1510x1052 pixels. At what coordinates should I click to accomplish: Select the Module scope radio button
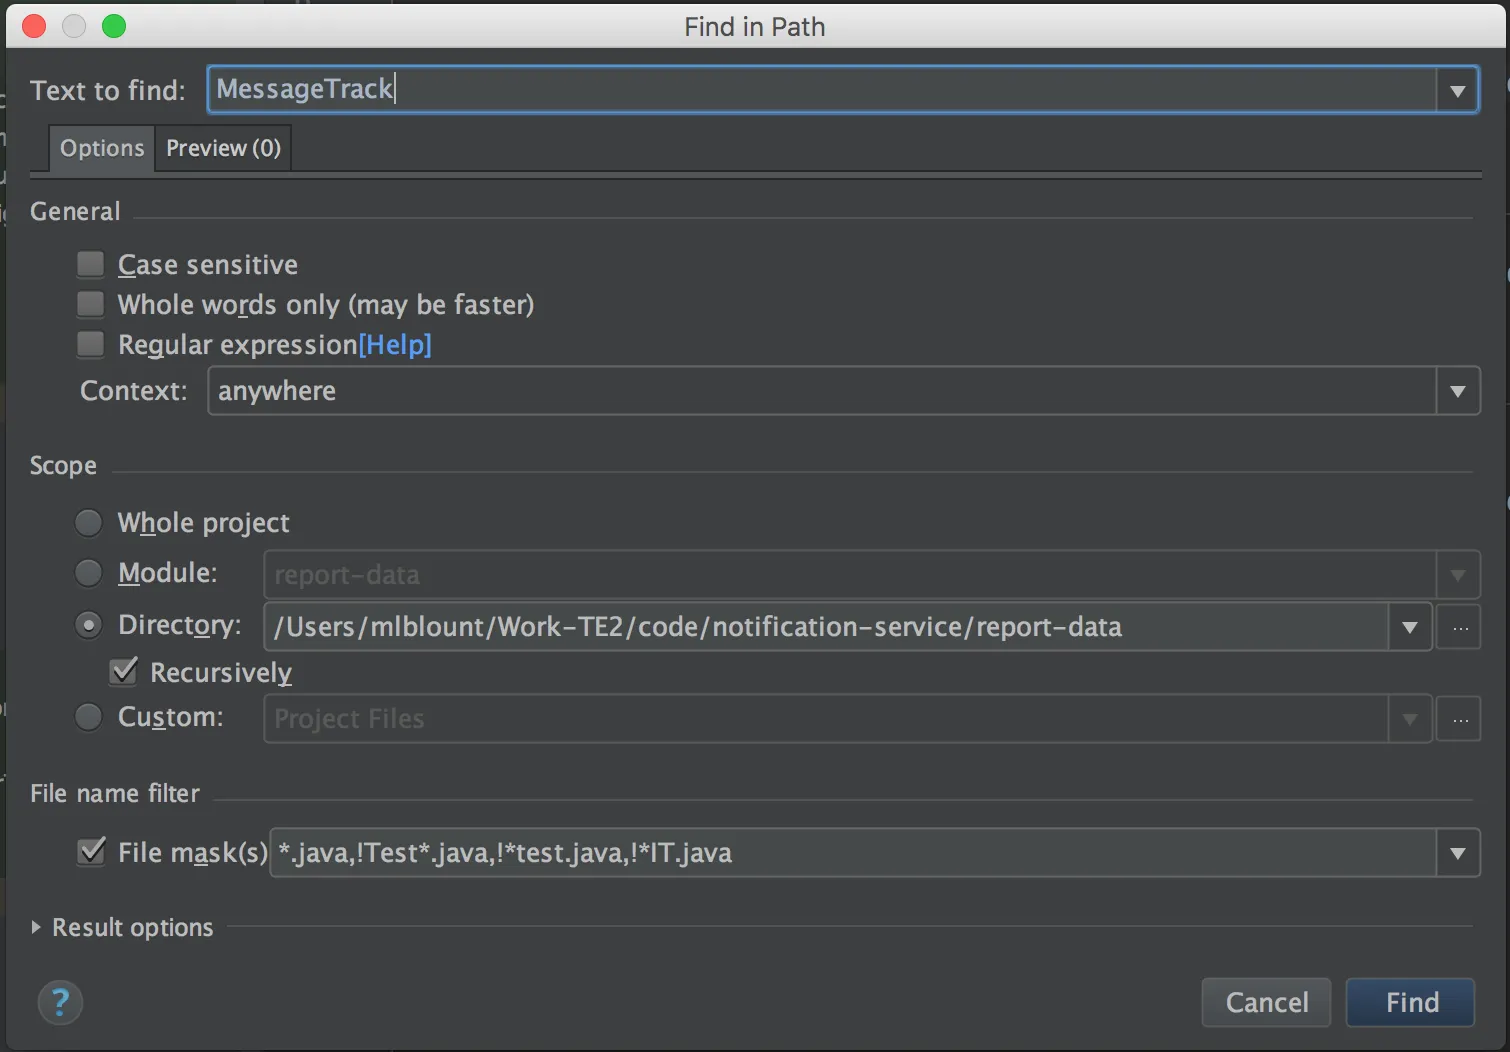click(x=89, y=573)
